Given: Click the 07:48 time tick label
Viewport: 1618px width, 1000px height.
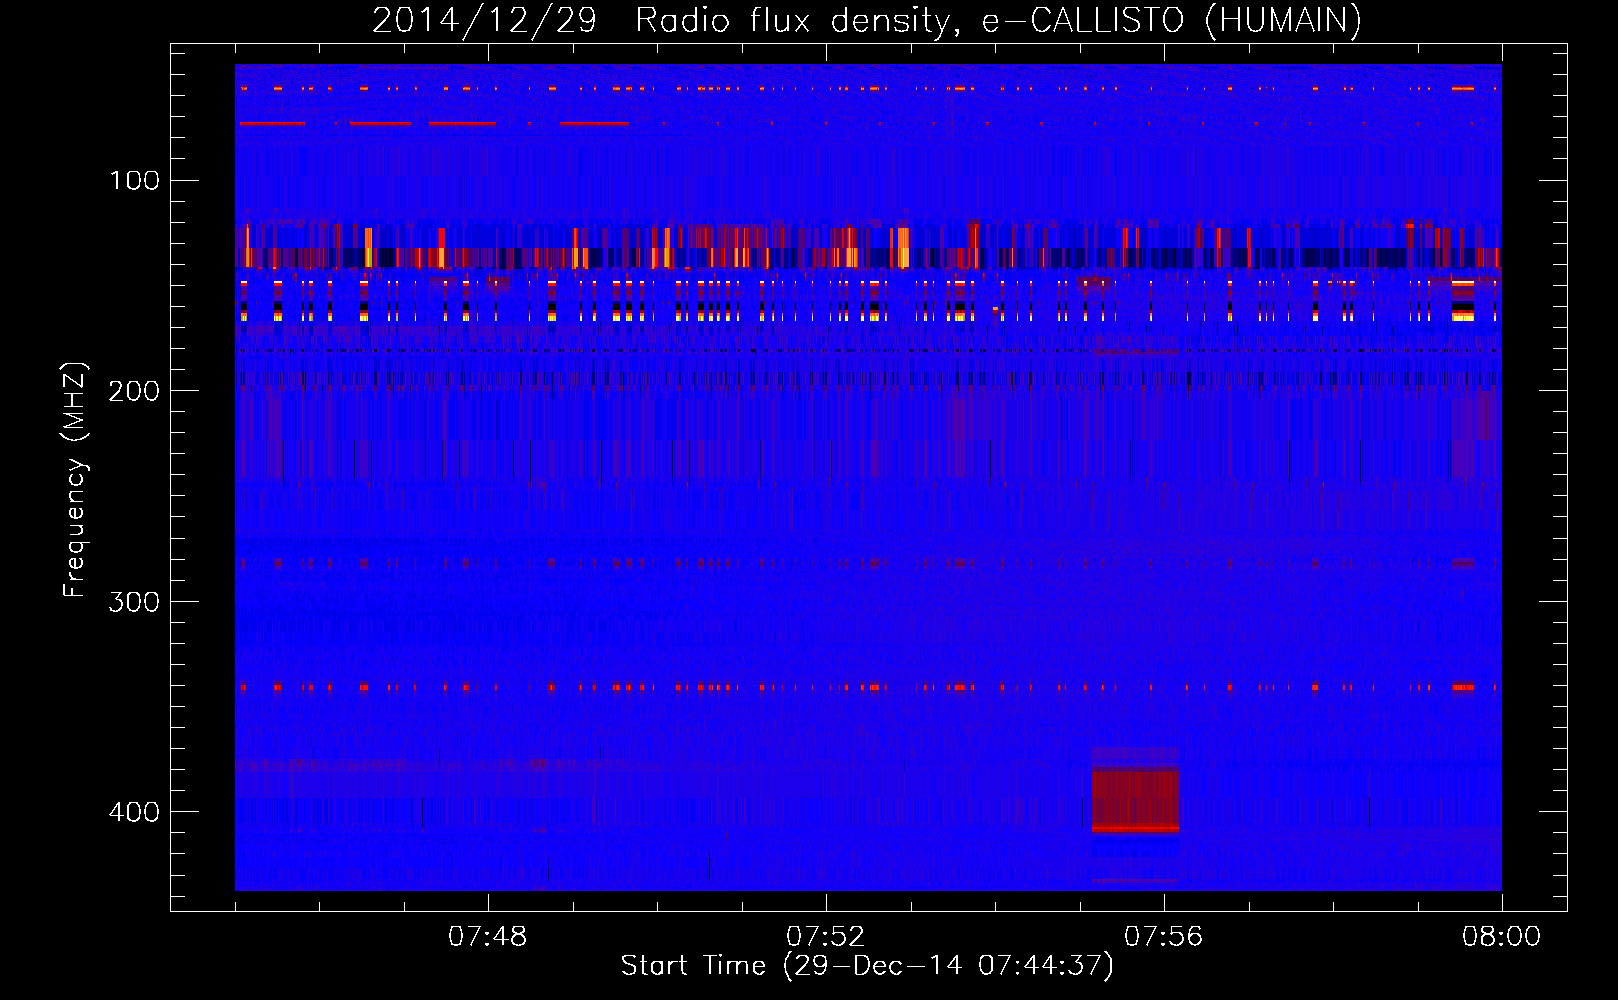Looking at the screenshot, I should [488, 937].
